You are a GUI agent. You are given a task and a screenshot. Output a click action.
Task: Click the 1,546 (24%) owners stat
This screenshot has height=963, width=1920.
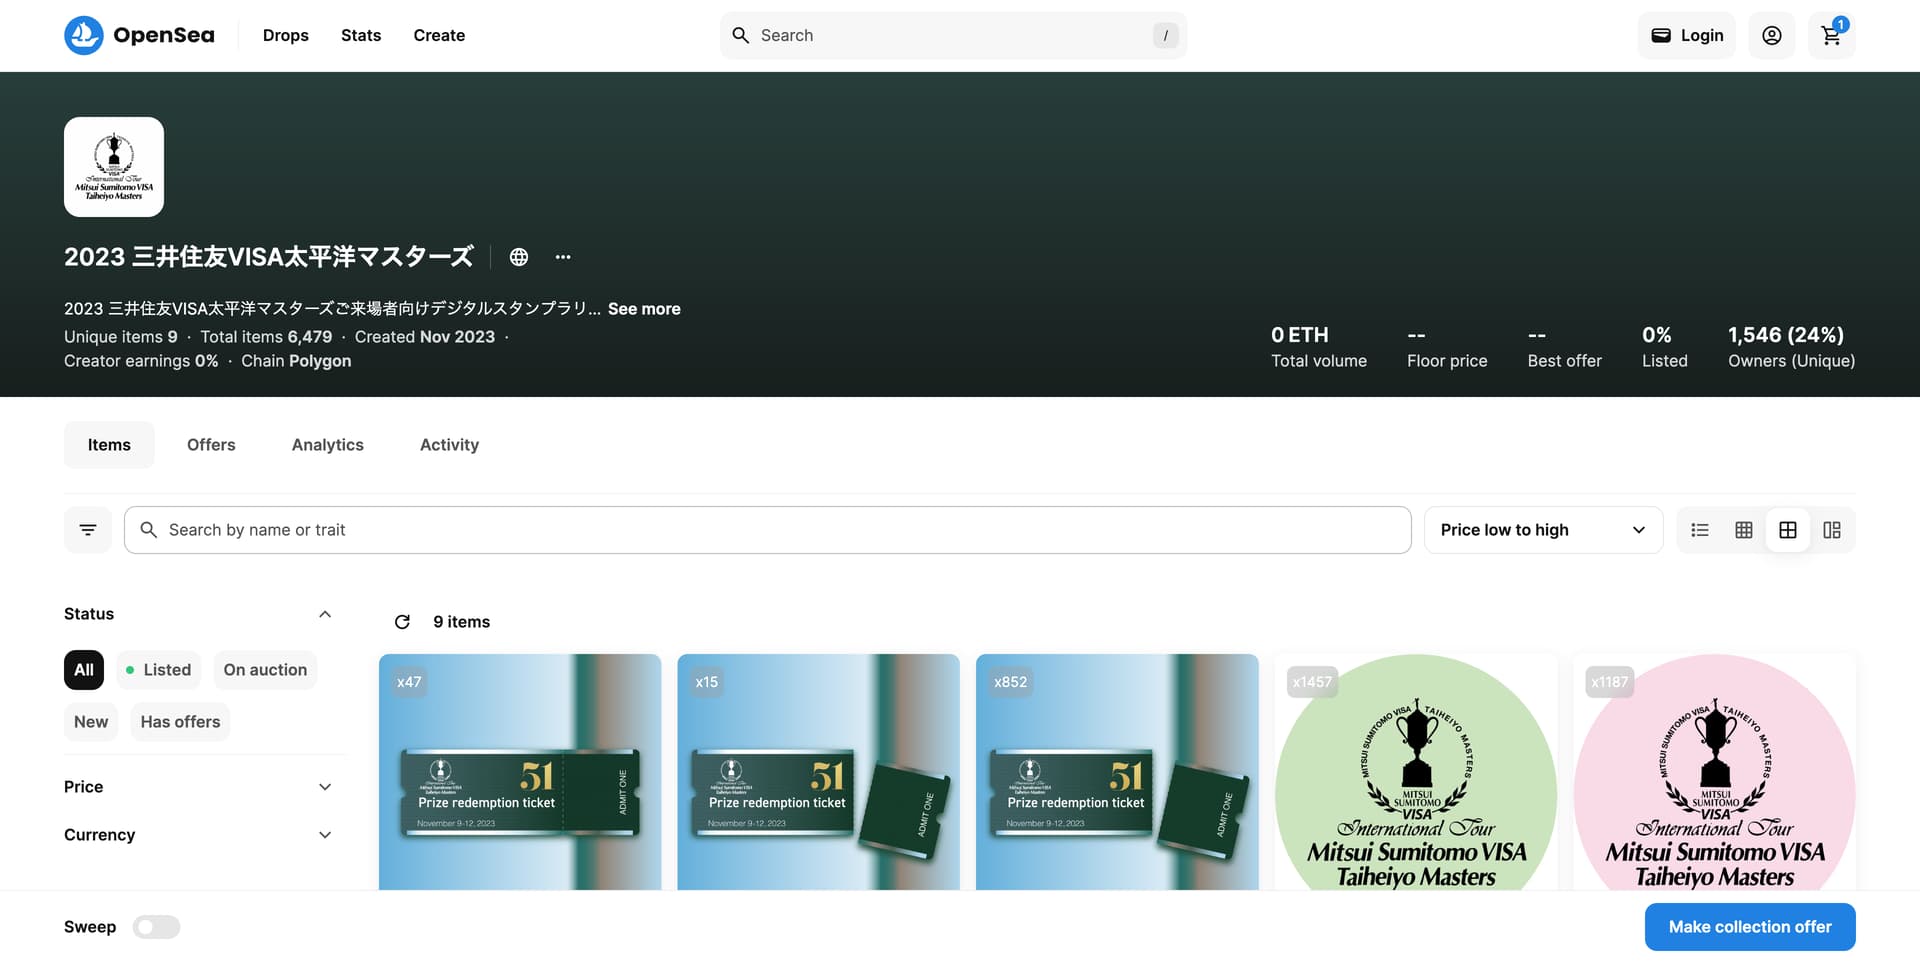[x=1791, y=347]
